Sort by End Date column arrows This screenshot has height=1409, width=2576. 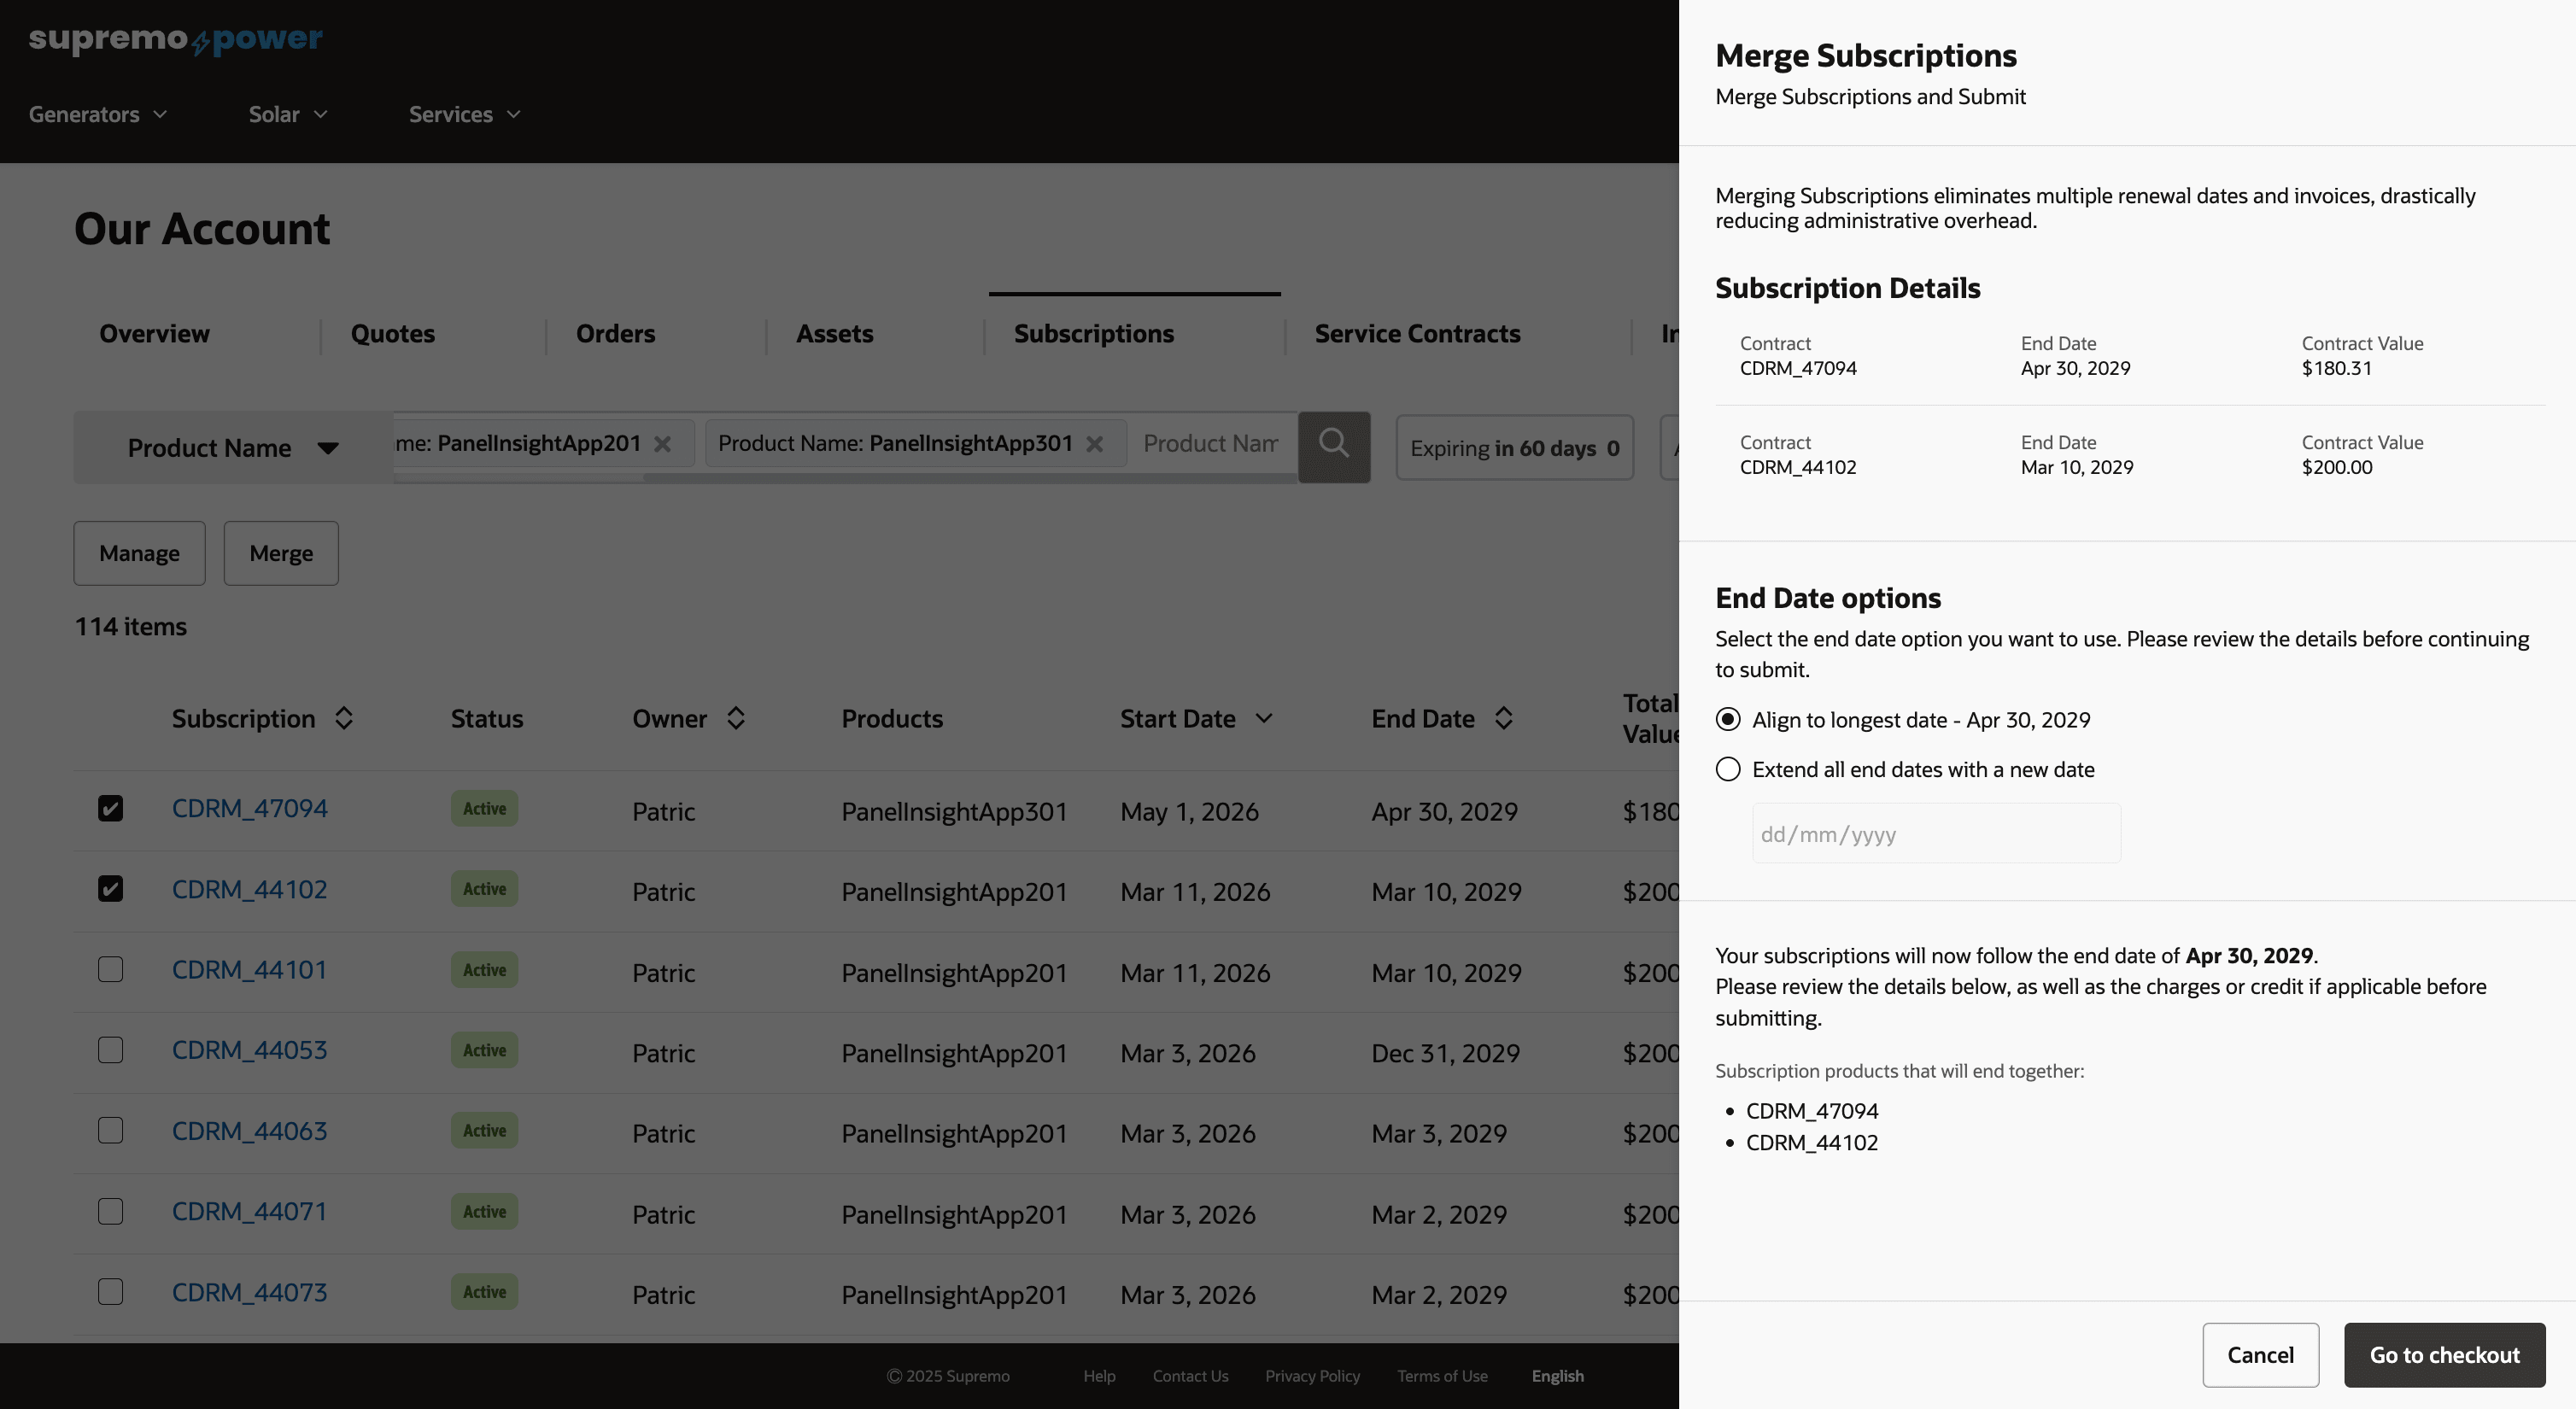1504,718
